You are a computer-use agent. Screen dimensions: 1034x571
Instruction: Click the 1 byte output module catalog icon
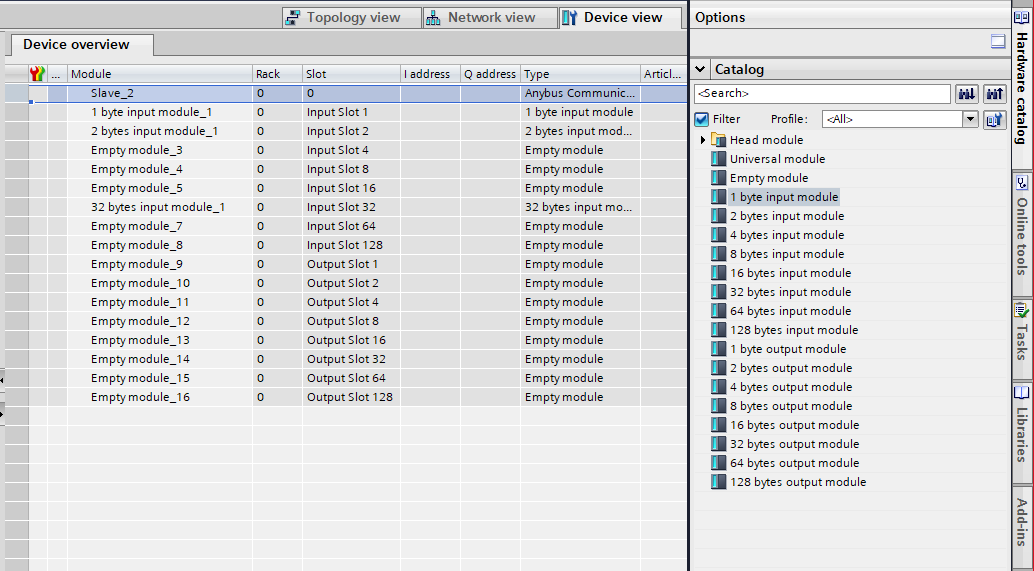coord(718,349)
